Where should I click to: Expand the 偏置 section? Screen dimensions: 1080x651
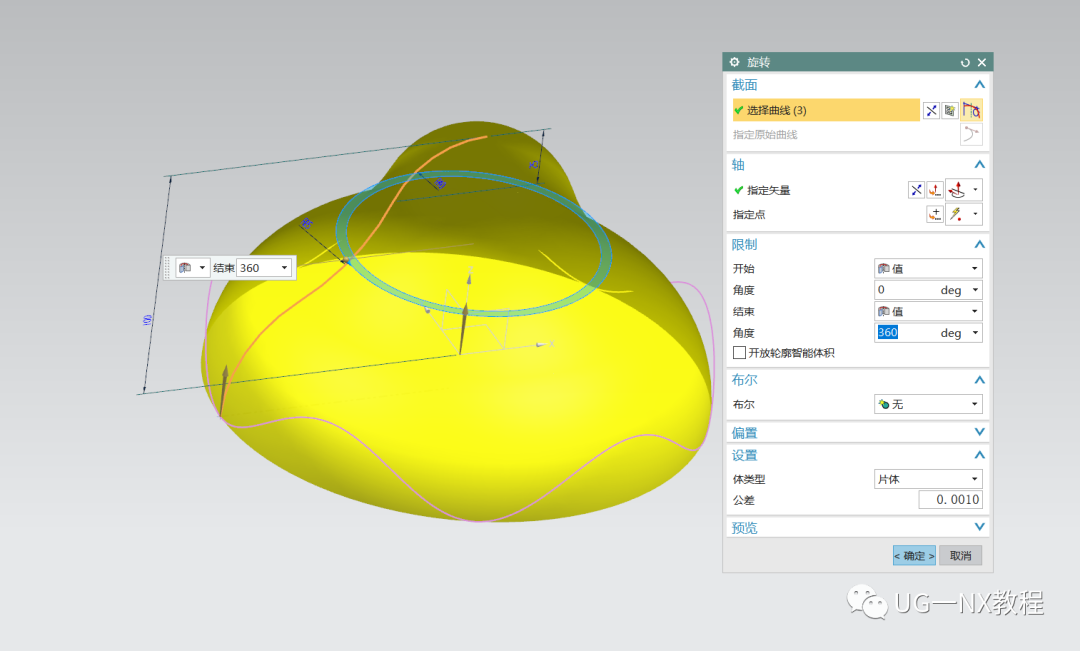click(x=979, y=432)
